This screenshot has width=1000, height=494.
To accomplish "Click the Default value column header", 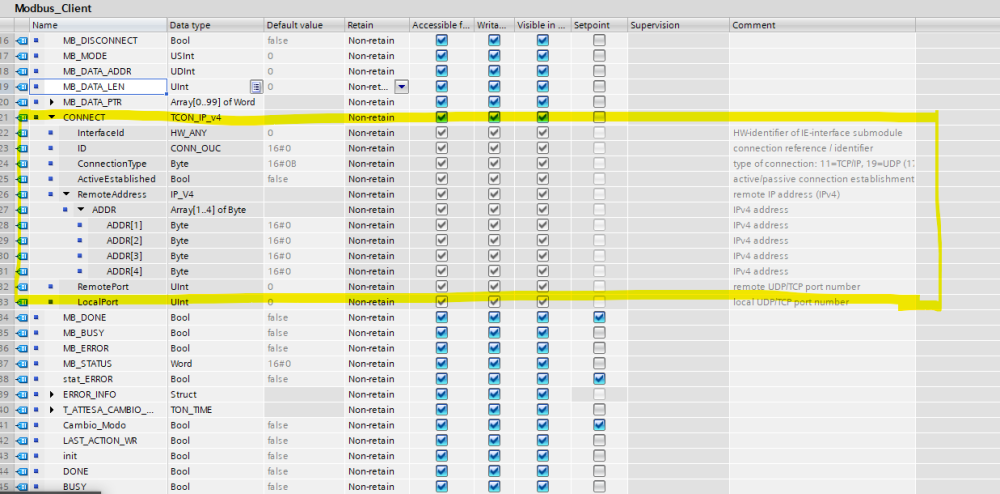I will pos(294,24).
